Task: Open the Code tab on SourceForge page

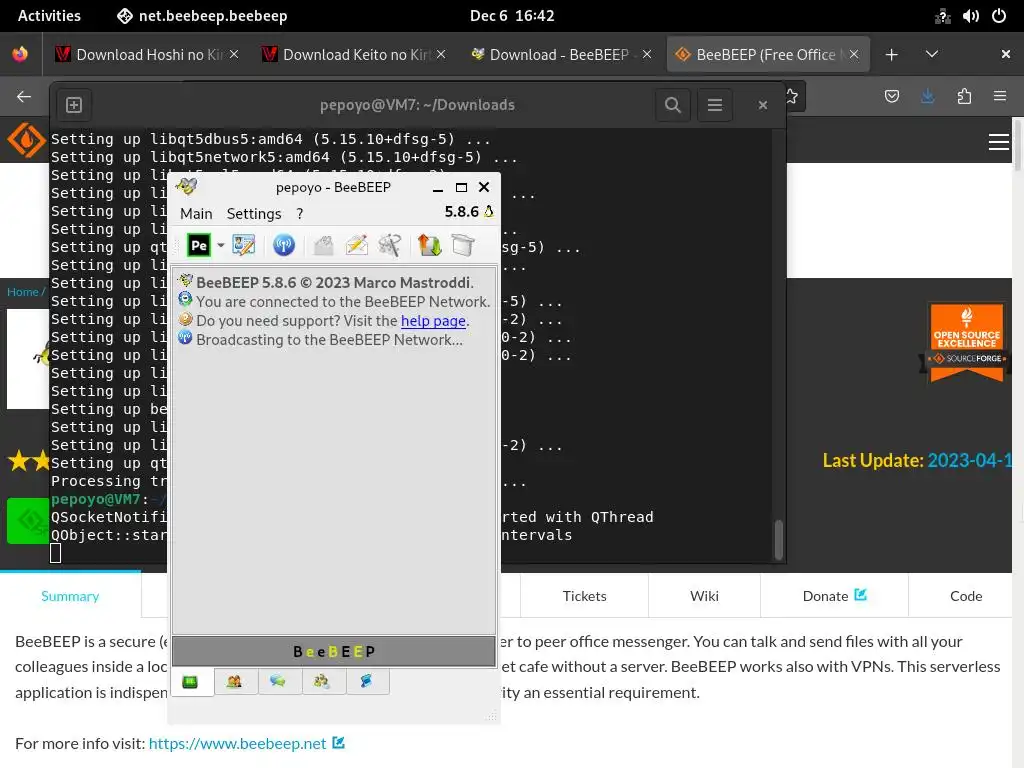Action: tap(966, 596)
